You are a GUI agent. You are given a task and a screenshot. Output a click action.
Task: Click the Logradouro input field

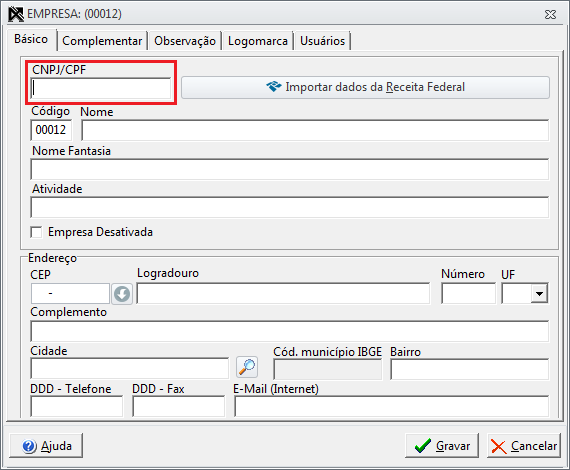point(283,293)
